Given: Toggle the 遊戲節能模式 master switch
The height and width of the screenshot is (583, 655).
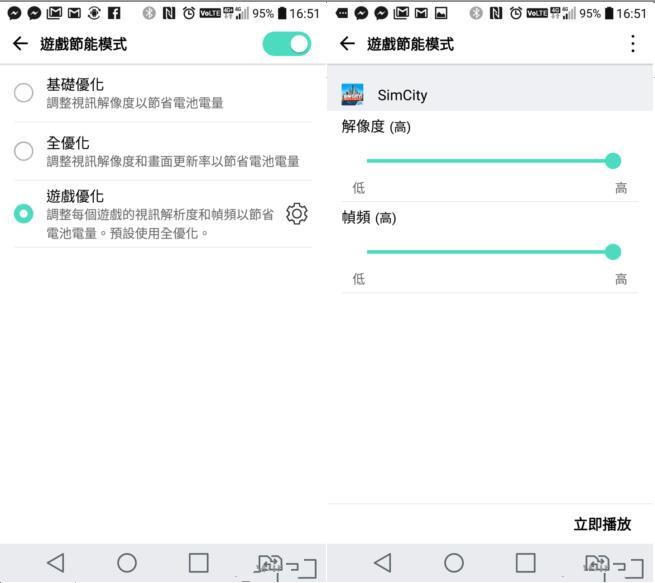Looking at the screenshot, I should point(287,44).
